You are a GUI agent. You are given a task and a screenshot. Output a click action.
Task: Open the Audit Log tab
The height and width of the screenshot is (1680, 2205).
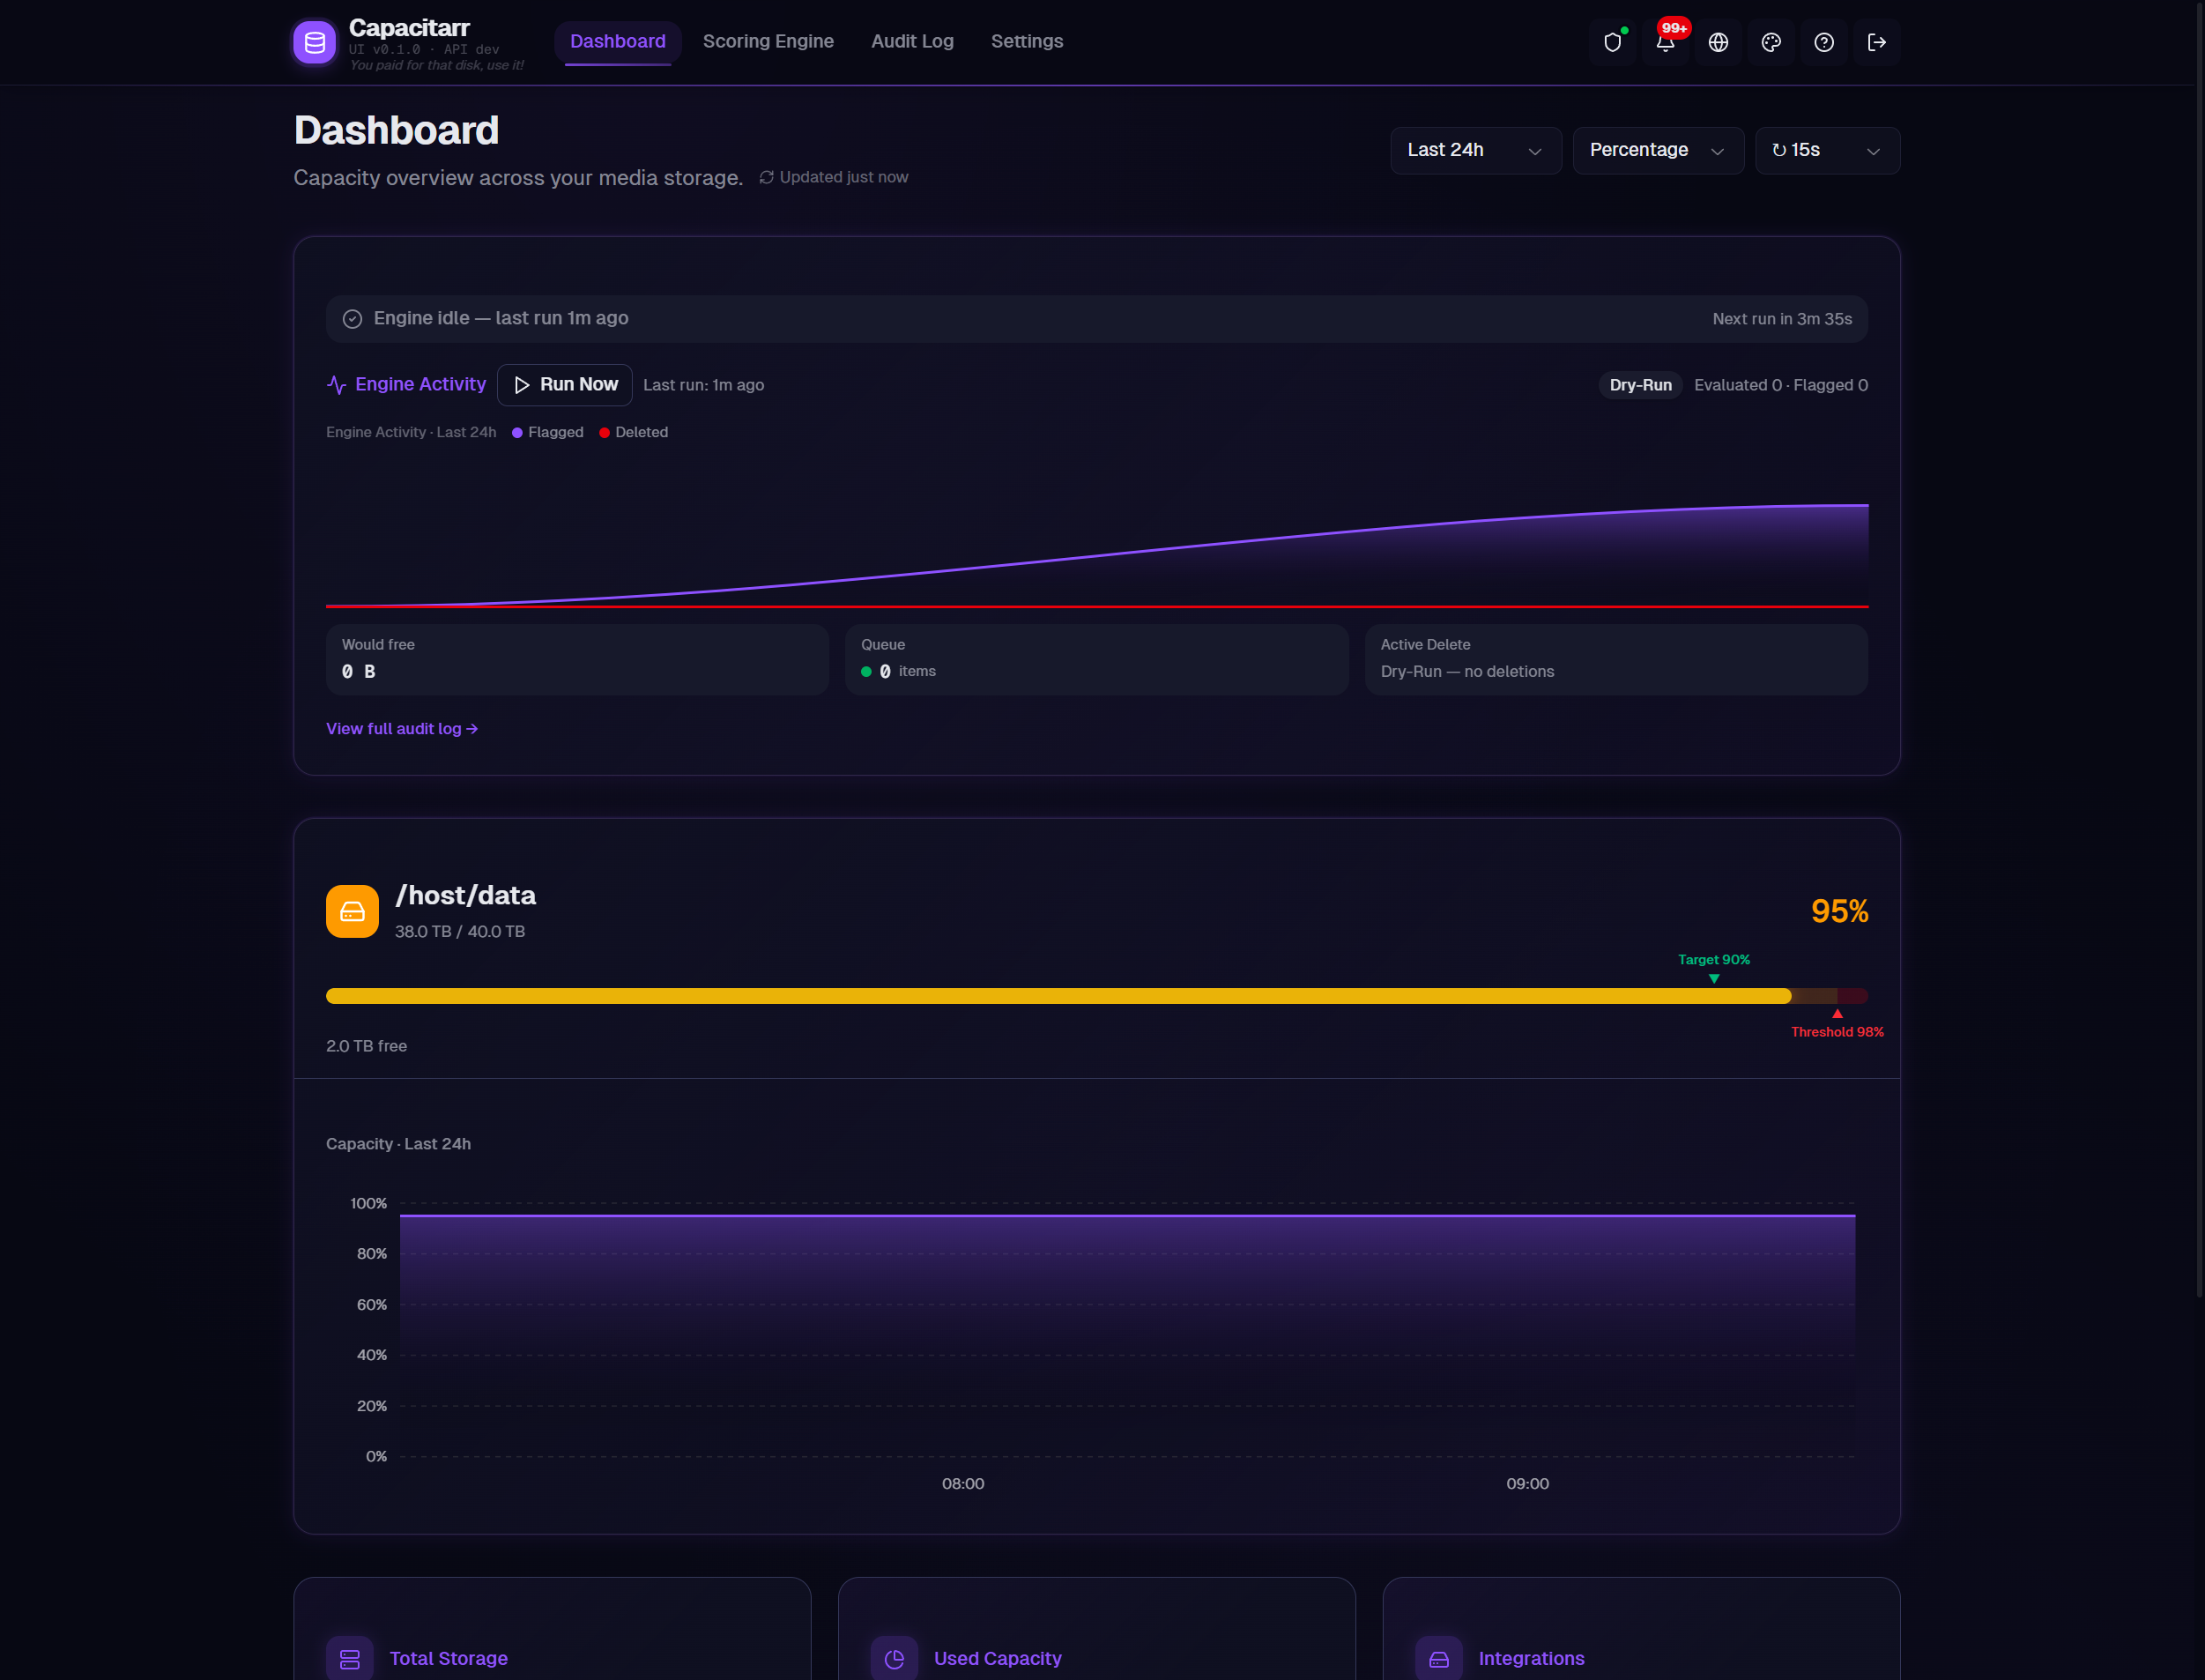[x=912, y=41]
